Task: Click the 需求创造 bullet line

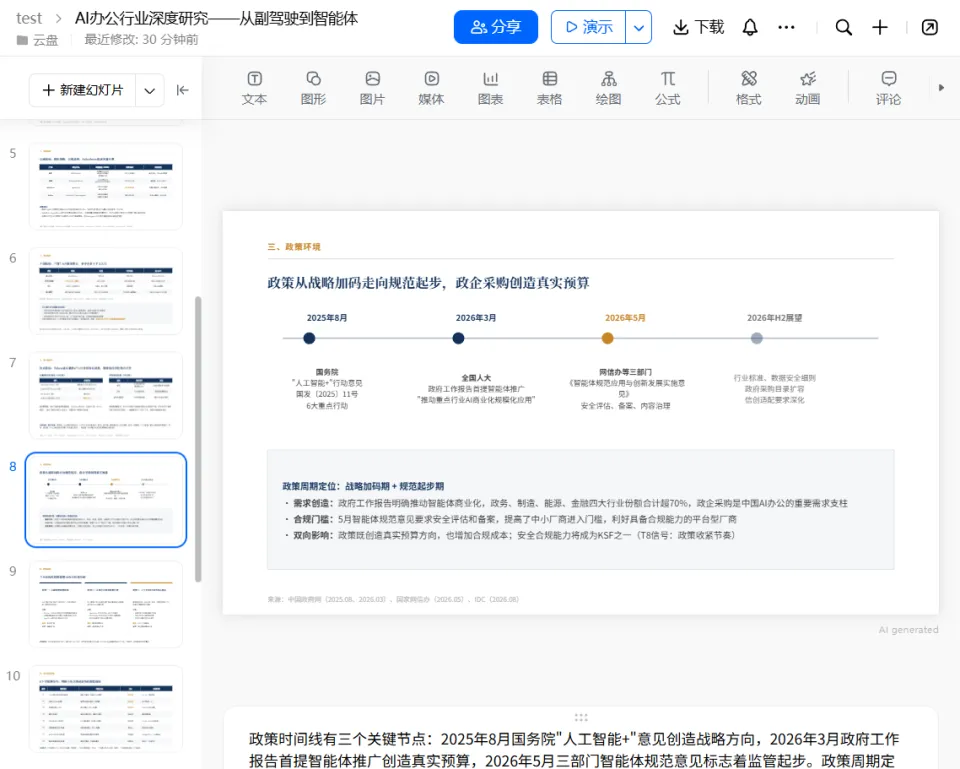Action: click(566, 503)
